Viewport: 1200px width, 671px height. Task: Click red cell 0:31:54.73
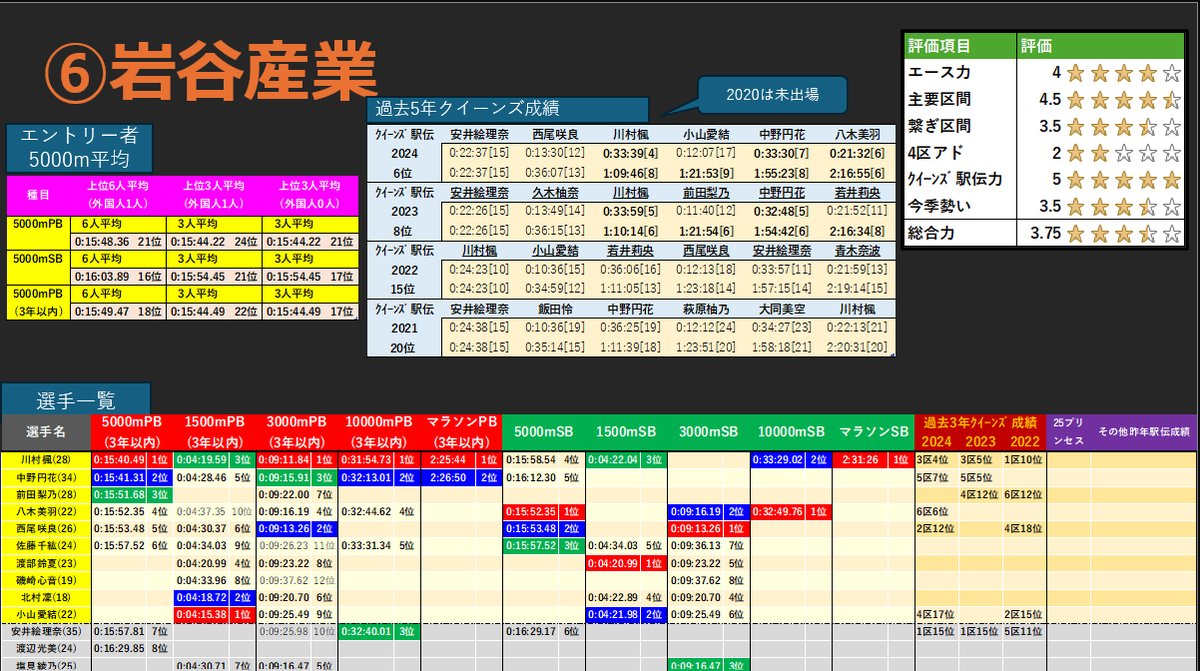(x=368, y=459)
